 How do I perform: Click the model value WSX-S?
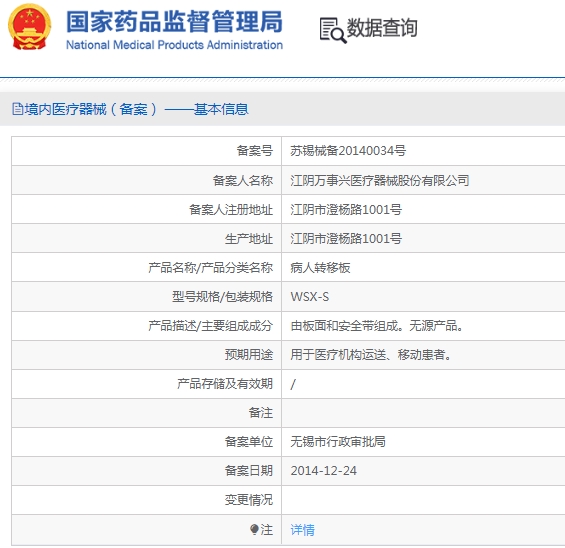[310, 297]
